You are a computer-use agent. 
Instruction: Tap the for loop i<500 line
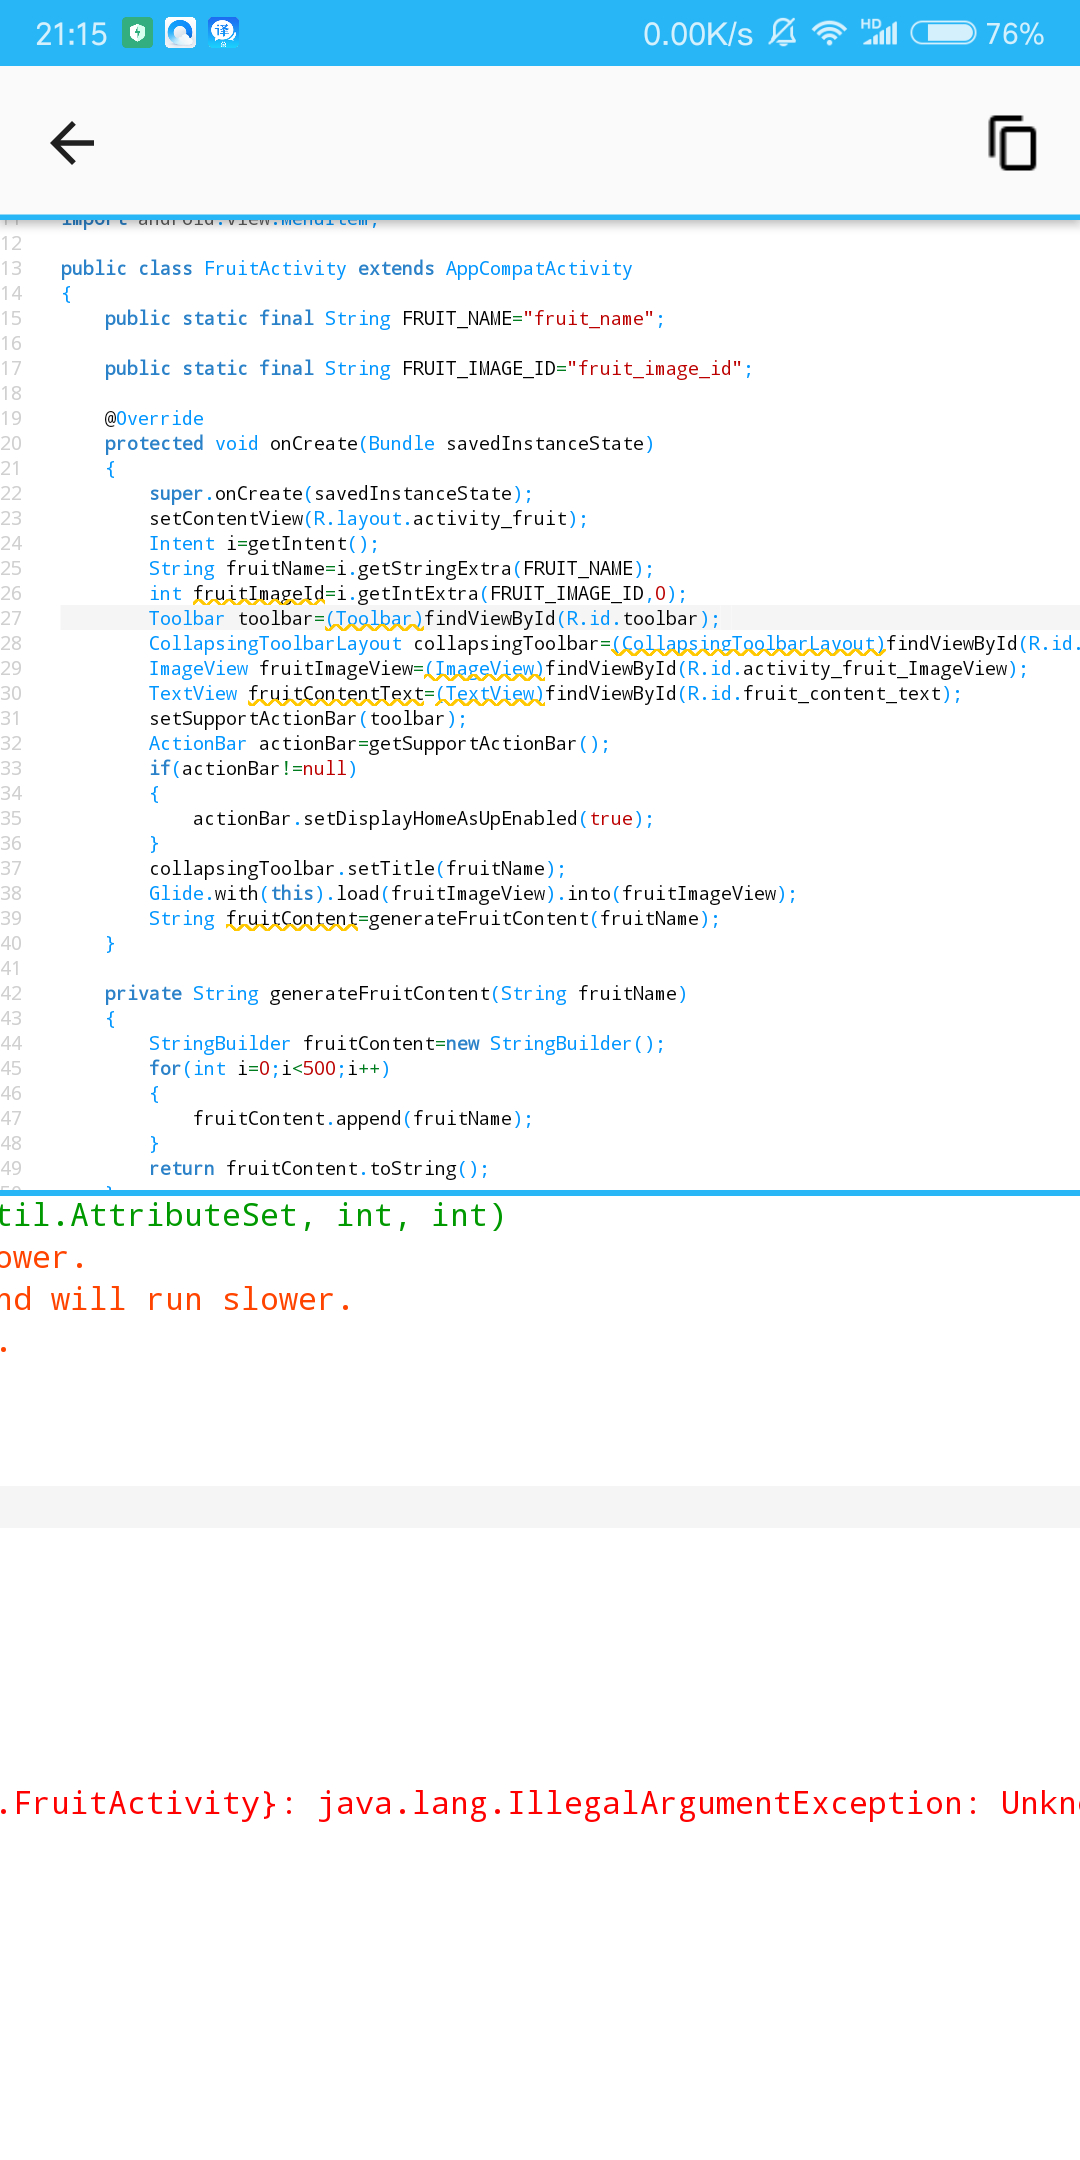coord(269,1068)
